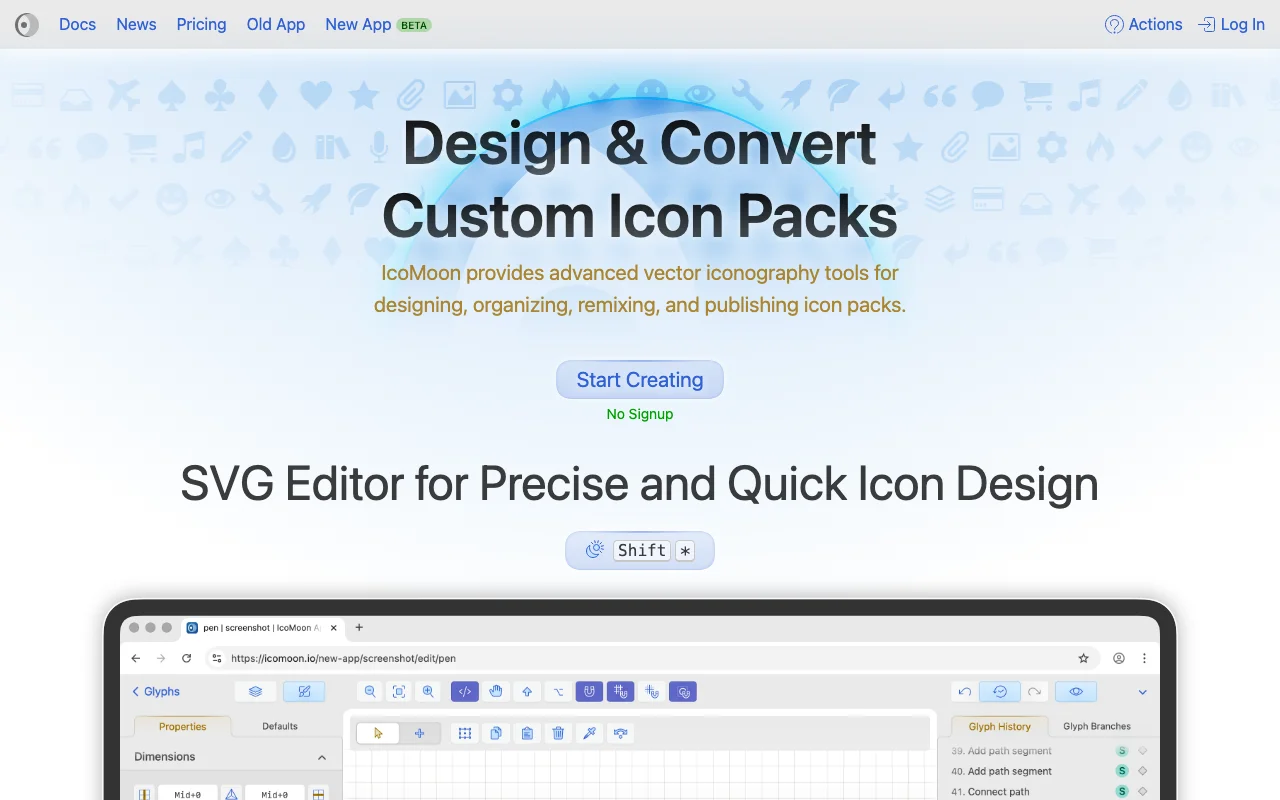Viewport: 1280px width, 800px height.
Task: Select the plus add-point tool
Action: coord(419,733)
